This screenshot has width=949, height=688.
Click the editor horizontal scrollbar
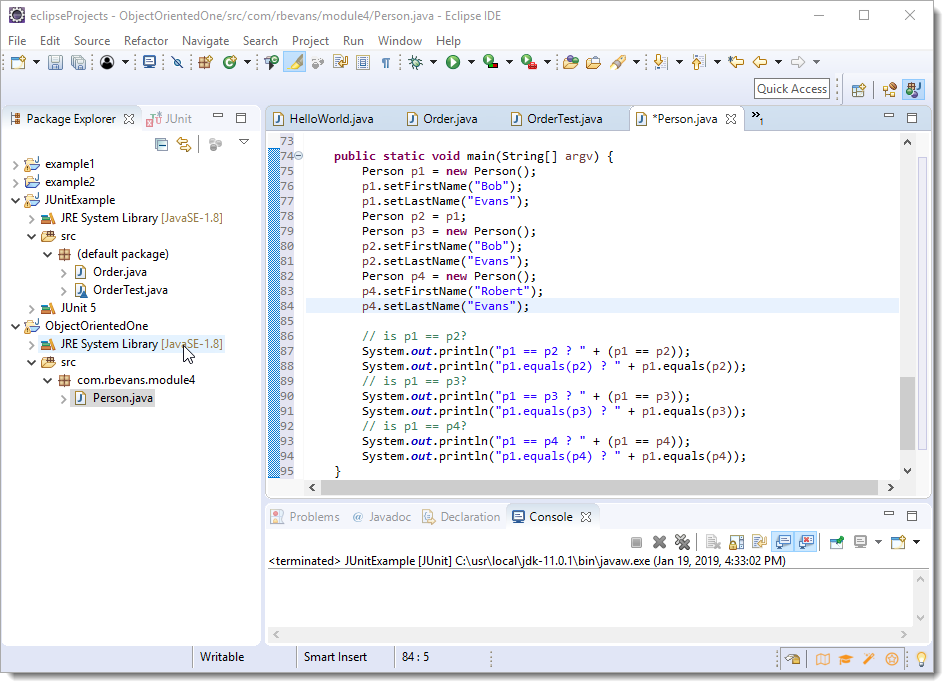point(599,488)
